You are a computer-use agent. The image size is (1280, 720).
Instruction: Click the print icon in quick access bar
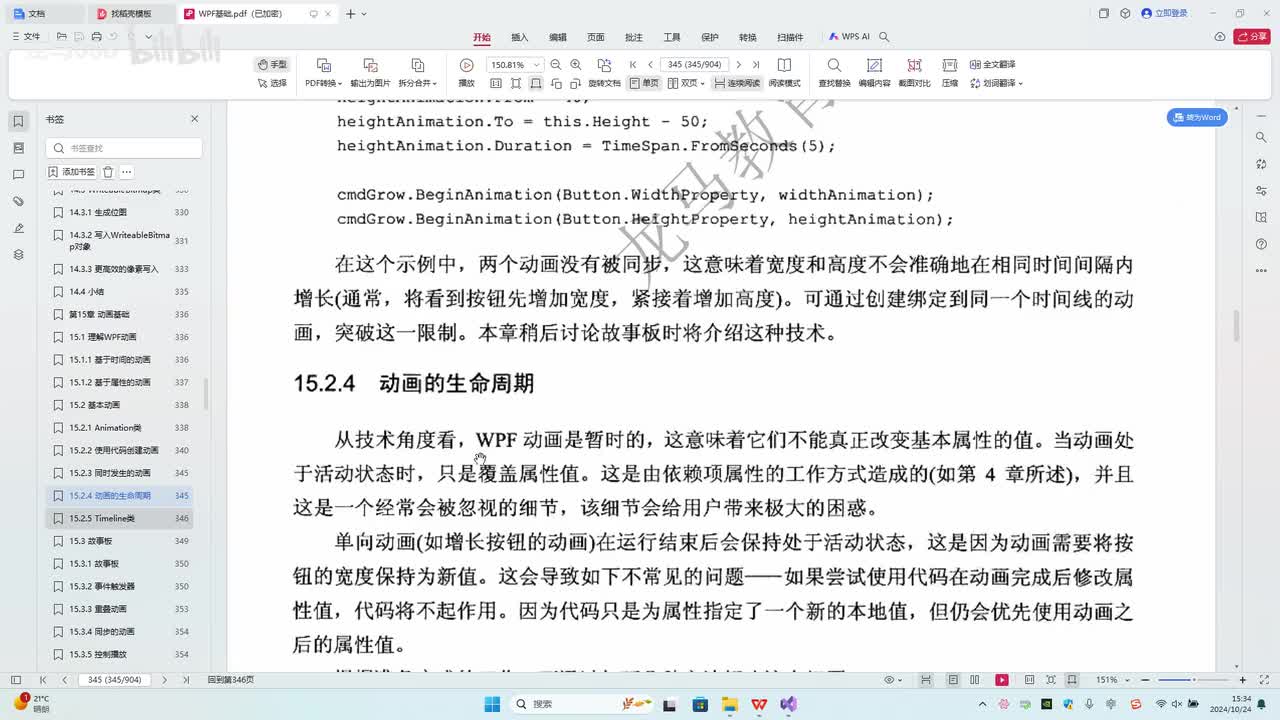click(97, 36)
